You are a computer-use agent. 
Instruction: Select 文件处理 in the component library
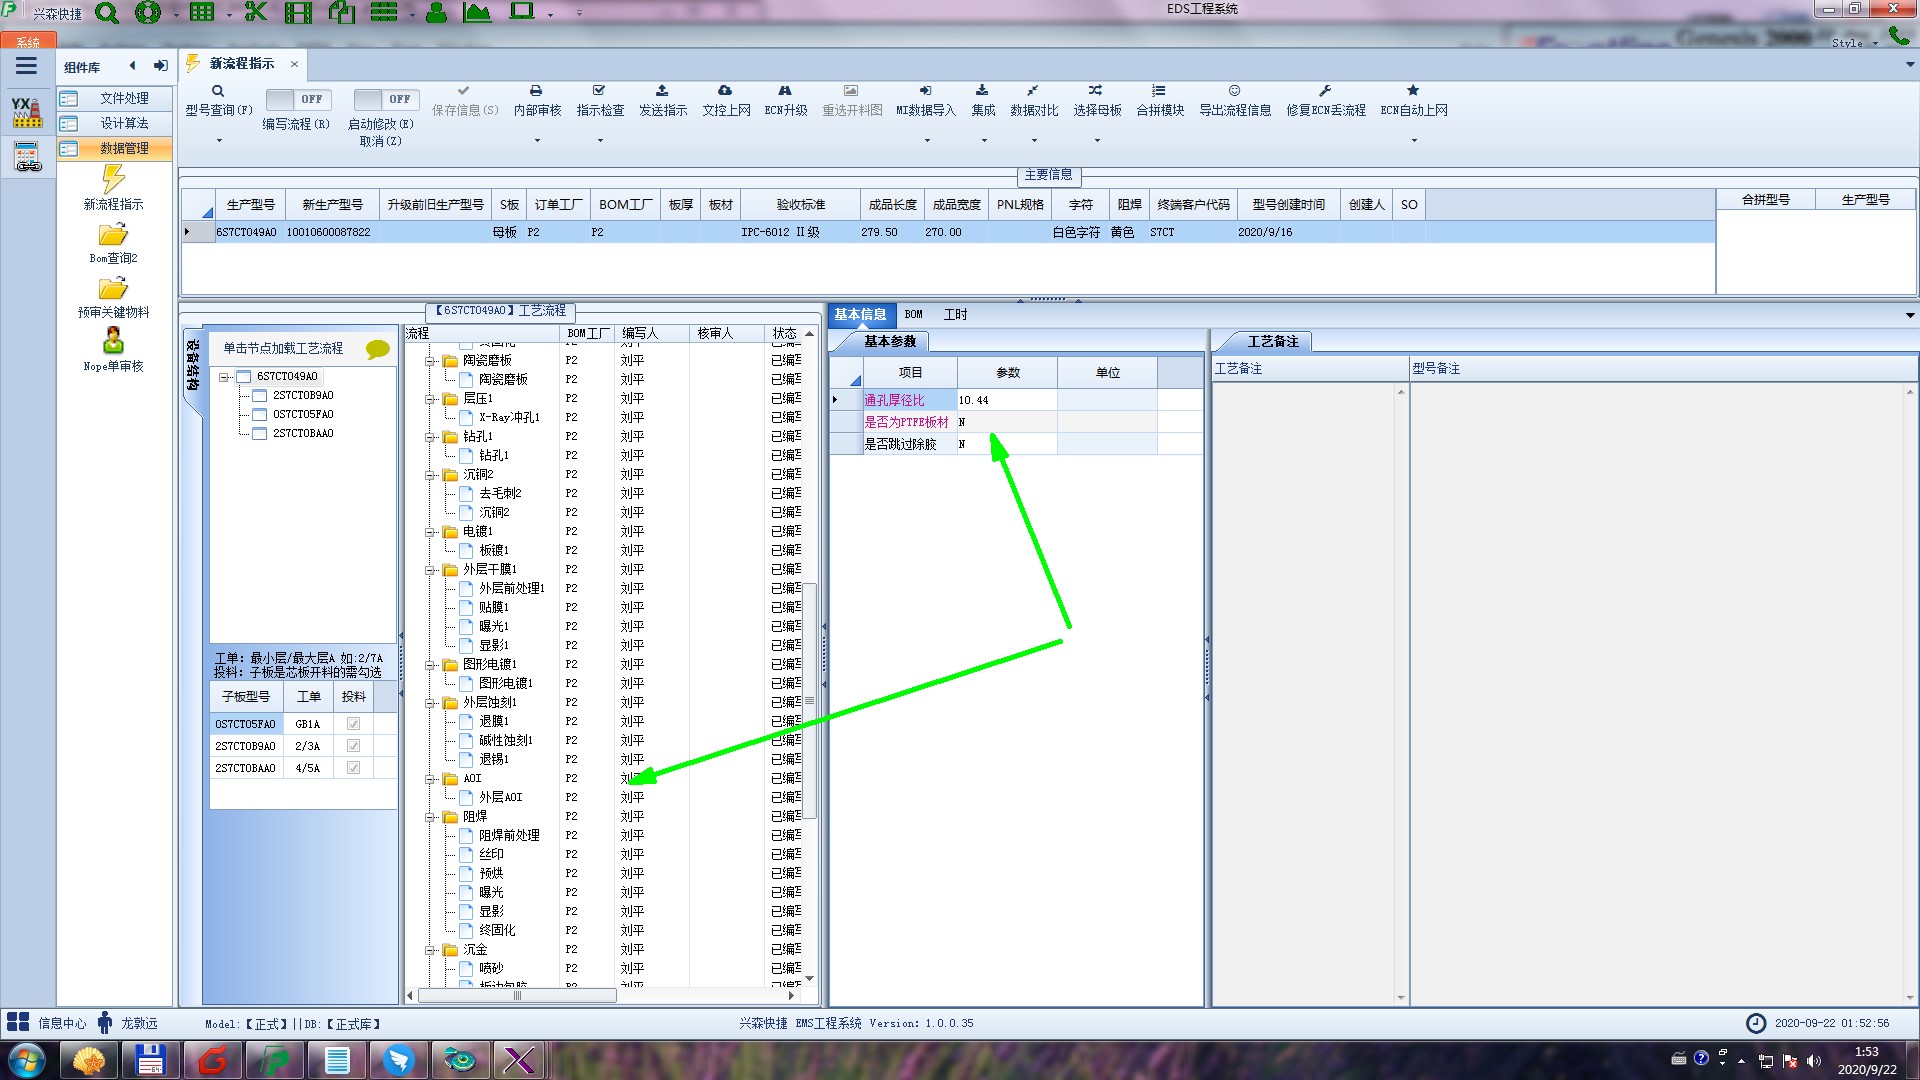click(124, 98)
